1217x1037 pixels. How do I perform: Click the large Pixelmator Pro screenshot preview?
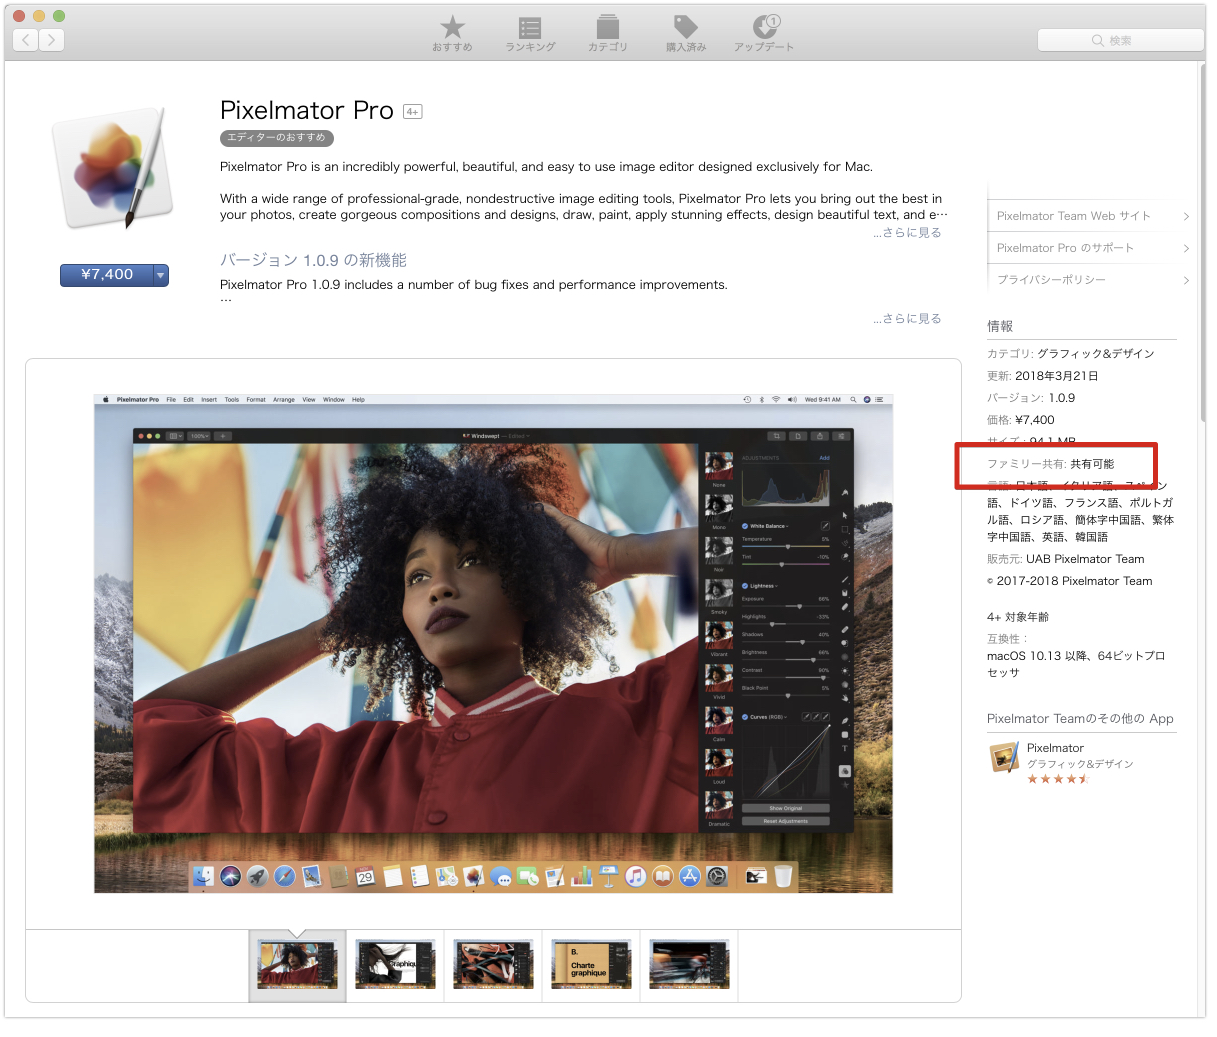[493, 643]
